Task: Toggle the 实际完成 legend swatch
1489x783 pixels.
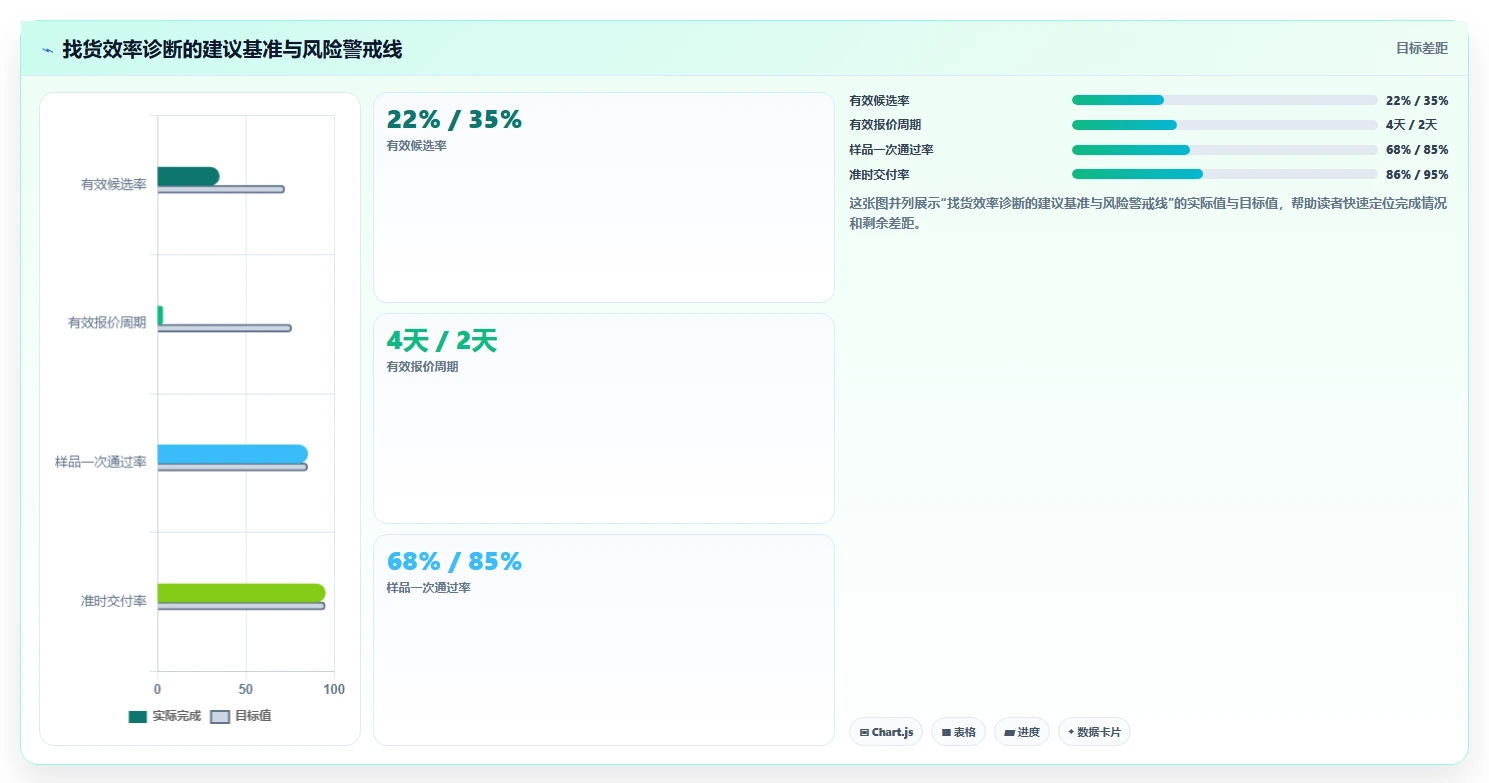Action: coord(138,716)
